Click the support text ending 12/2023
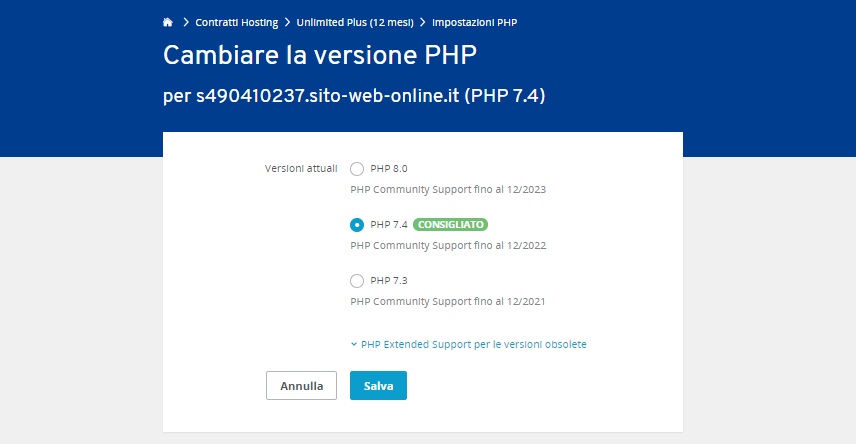This screenshot has height=444, width=856. click(448, 188)
